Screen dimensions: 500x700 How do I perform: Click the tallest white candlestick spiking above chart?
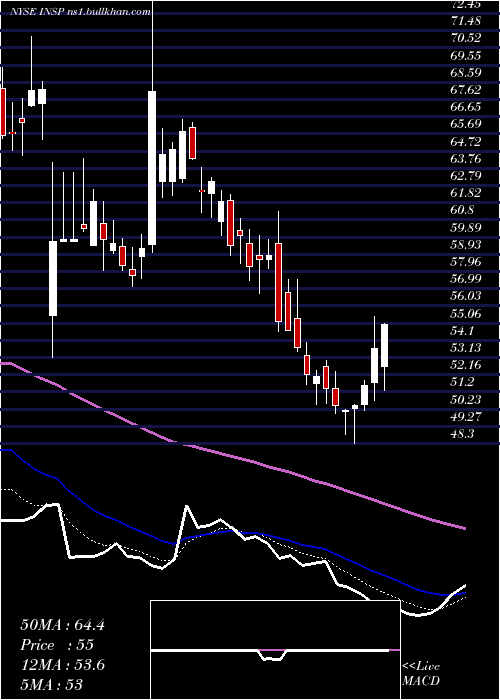click(152, 167)
